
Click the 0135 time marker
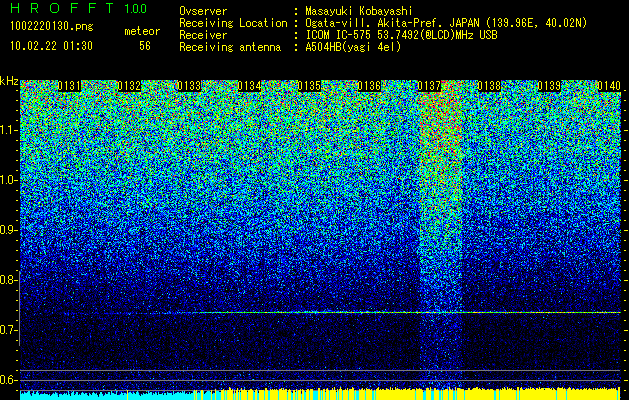point(309,86)
